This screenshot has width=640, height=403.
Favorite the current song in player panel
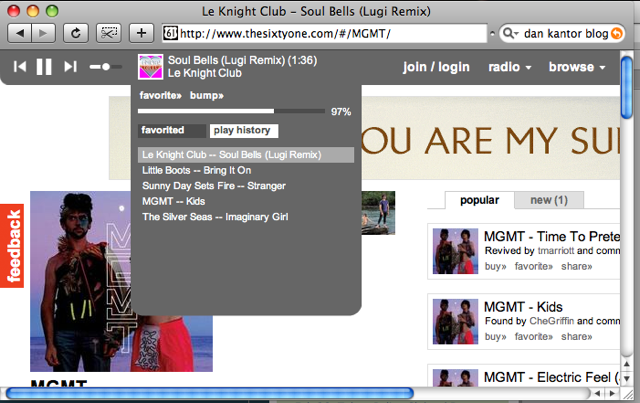click(x=160, y=96)
